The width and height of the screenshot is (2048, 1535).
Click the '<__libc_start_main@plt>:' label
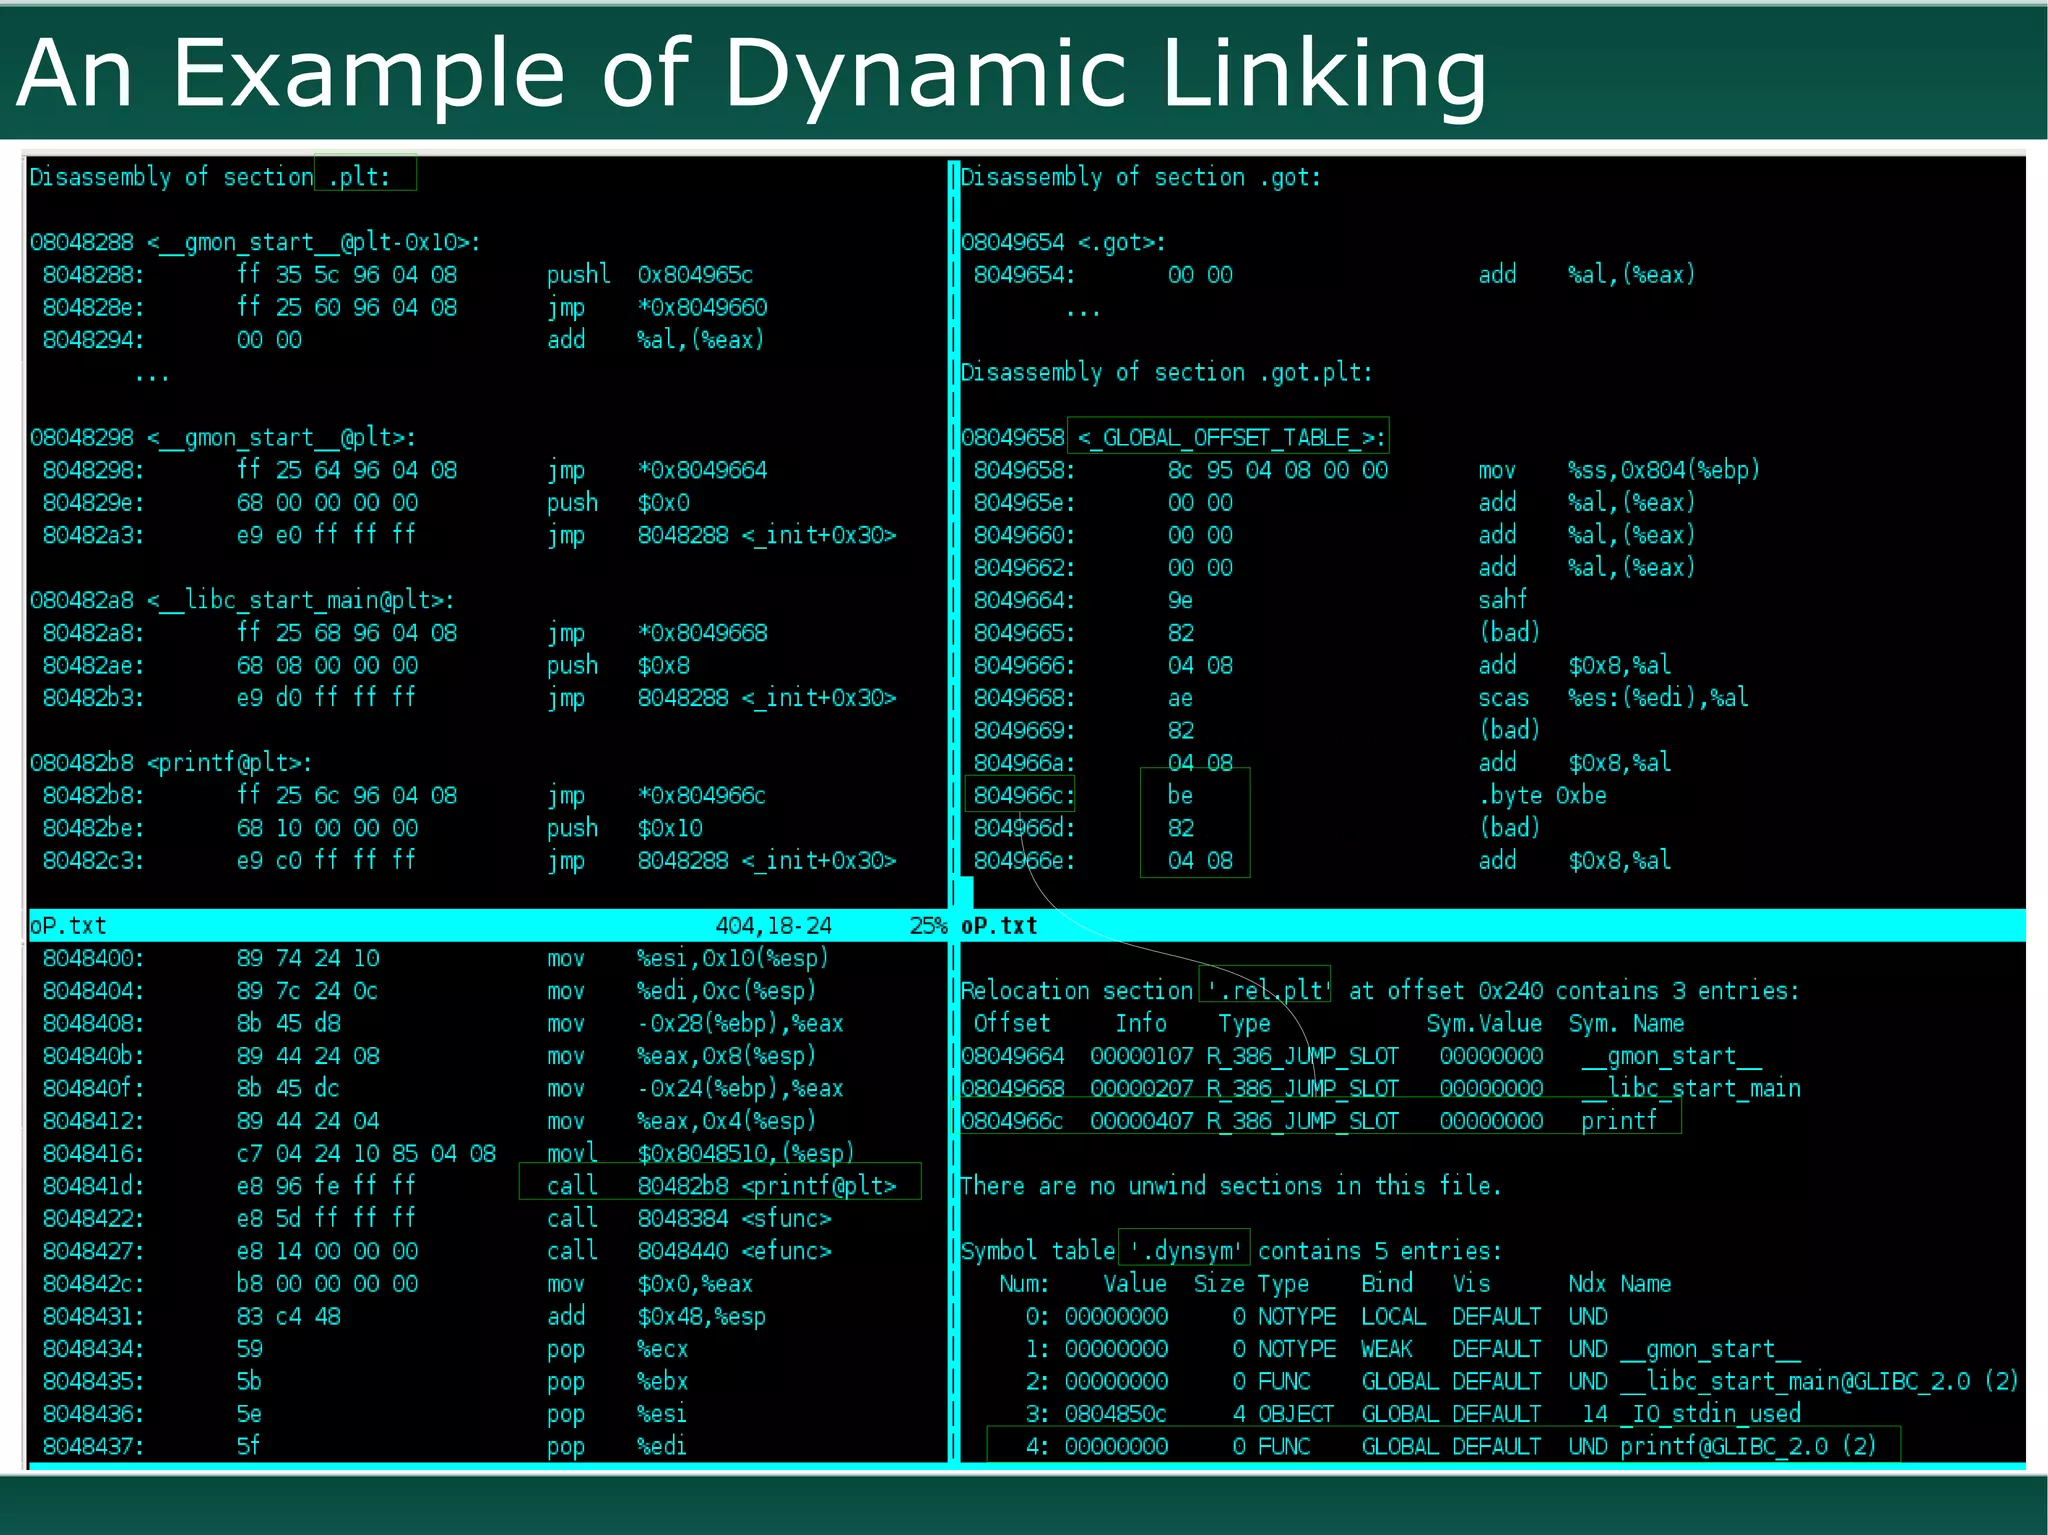coord(301,600)
